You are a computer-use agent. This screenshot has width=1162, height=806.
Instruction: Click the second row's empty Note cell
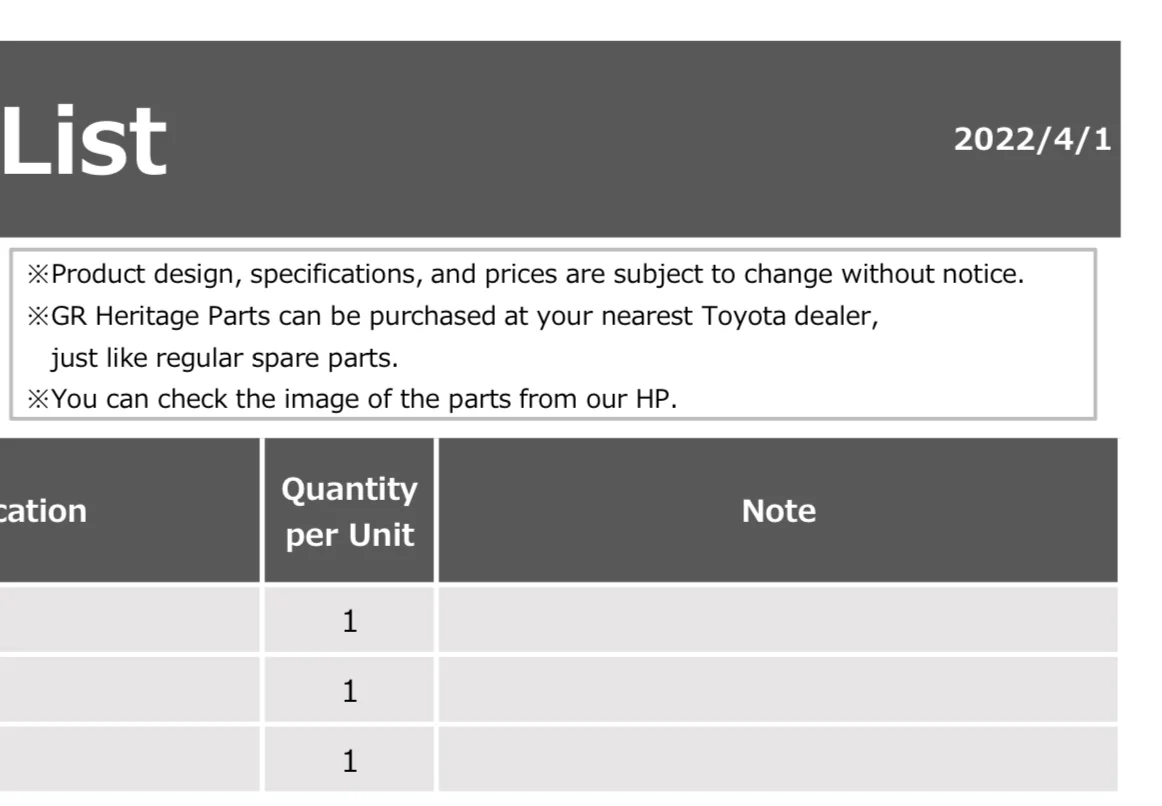click(778, 689)
